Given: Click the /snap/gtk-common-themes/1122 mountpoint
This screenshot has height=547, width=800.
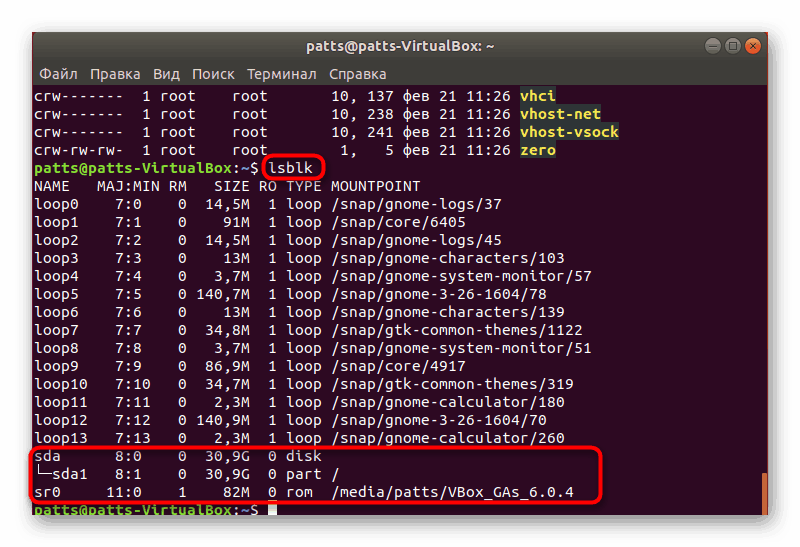Looking at the screenshot, I should point(457,330).
